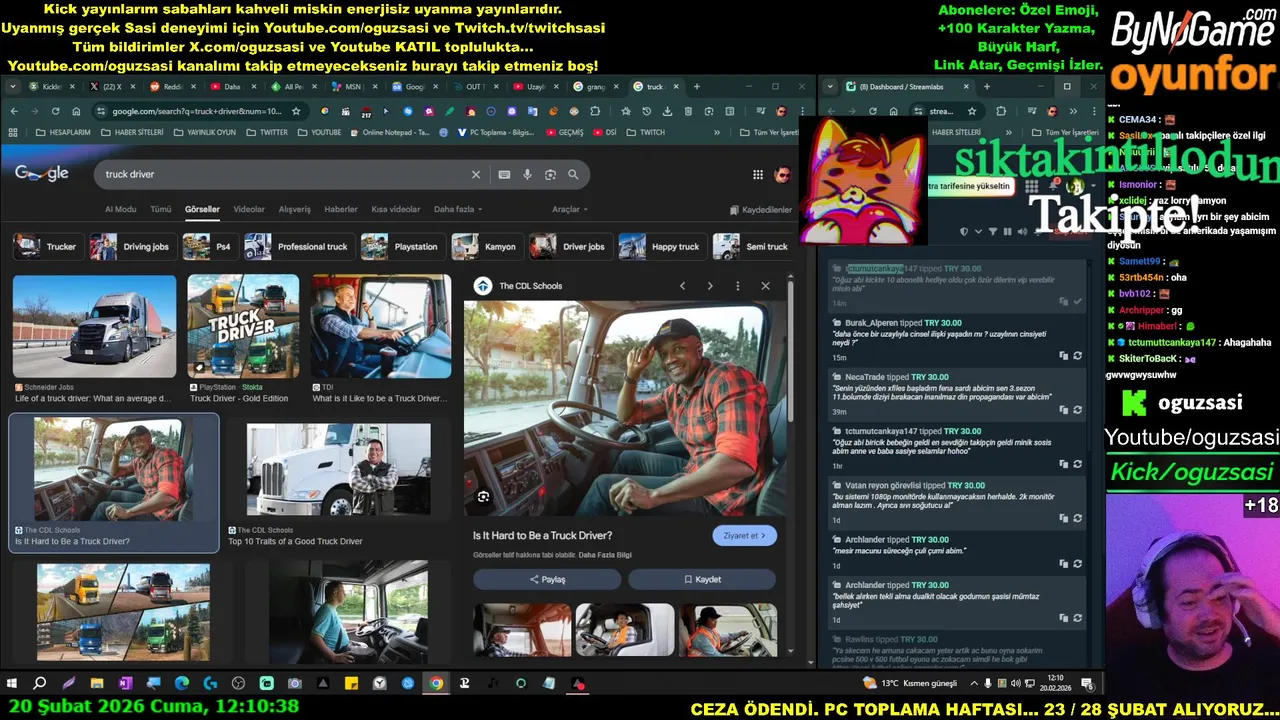Image resolution: width=1280 pixels, height=720 pixels.
Task: Open Google account avatar on search page
Action: click(x=782, y=174)
